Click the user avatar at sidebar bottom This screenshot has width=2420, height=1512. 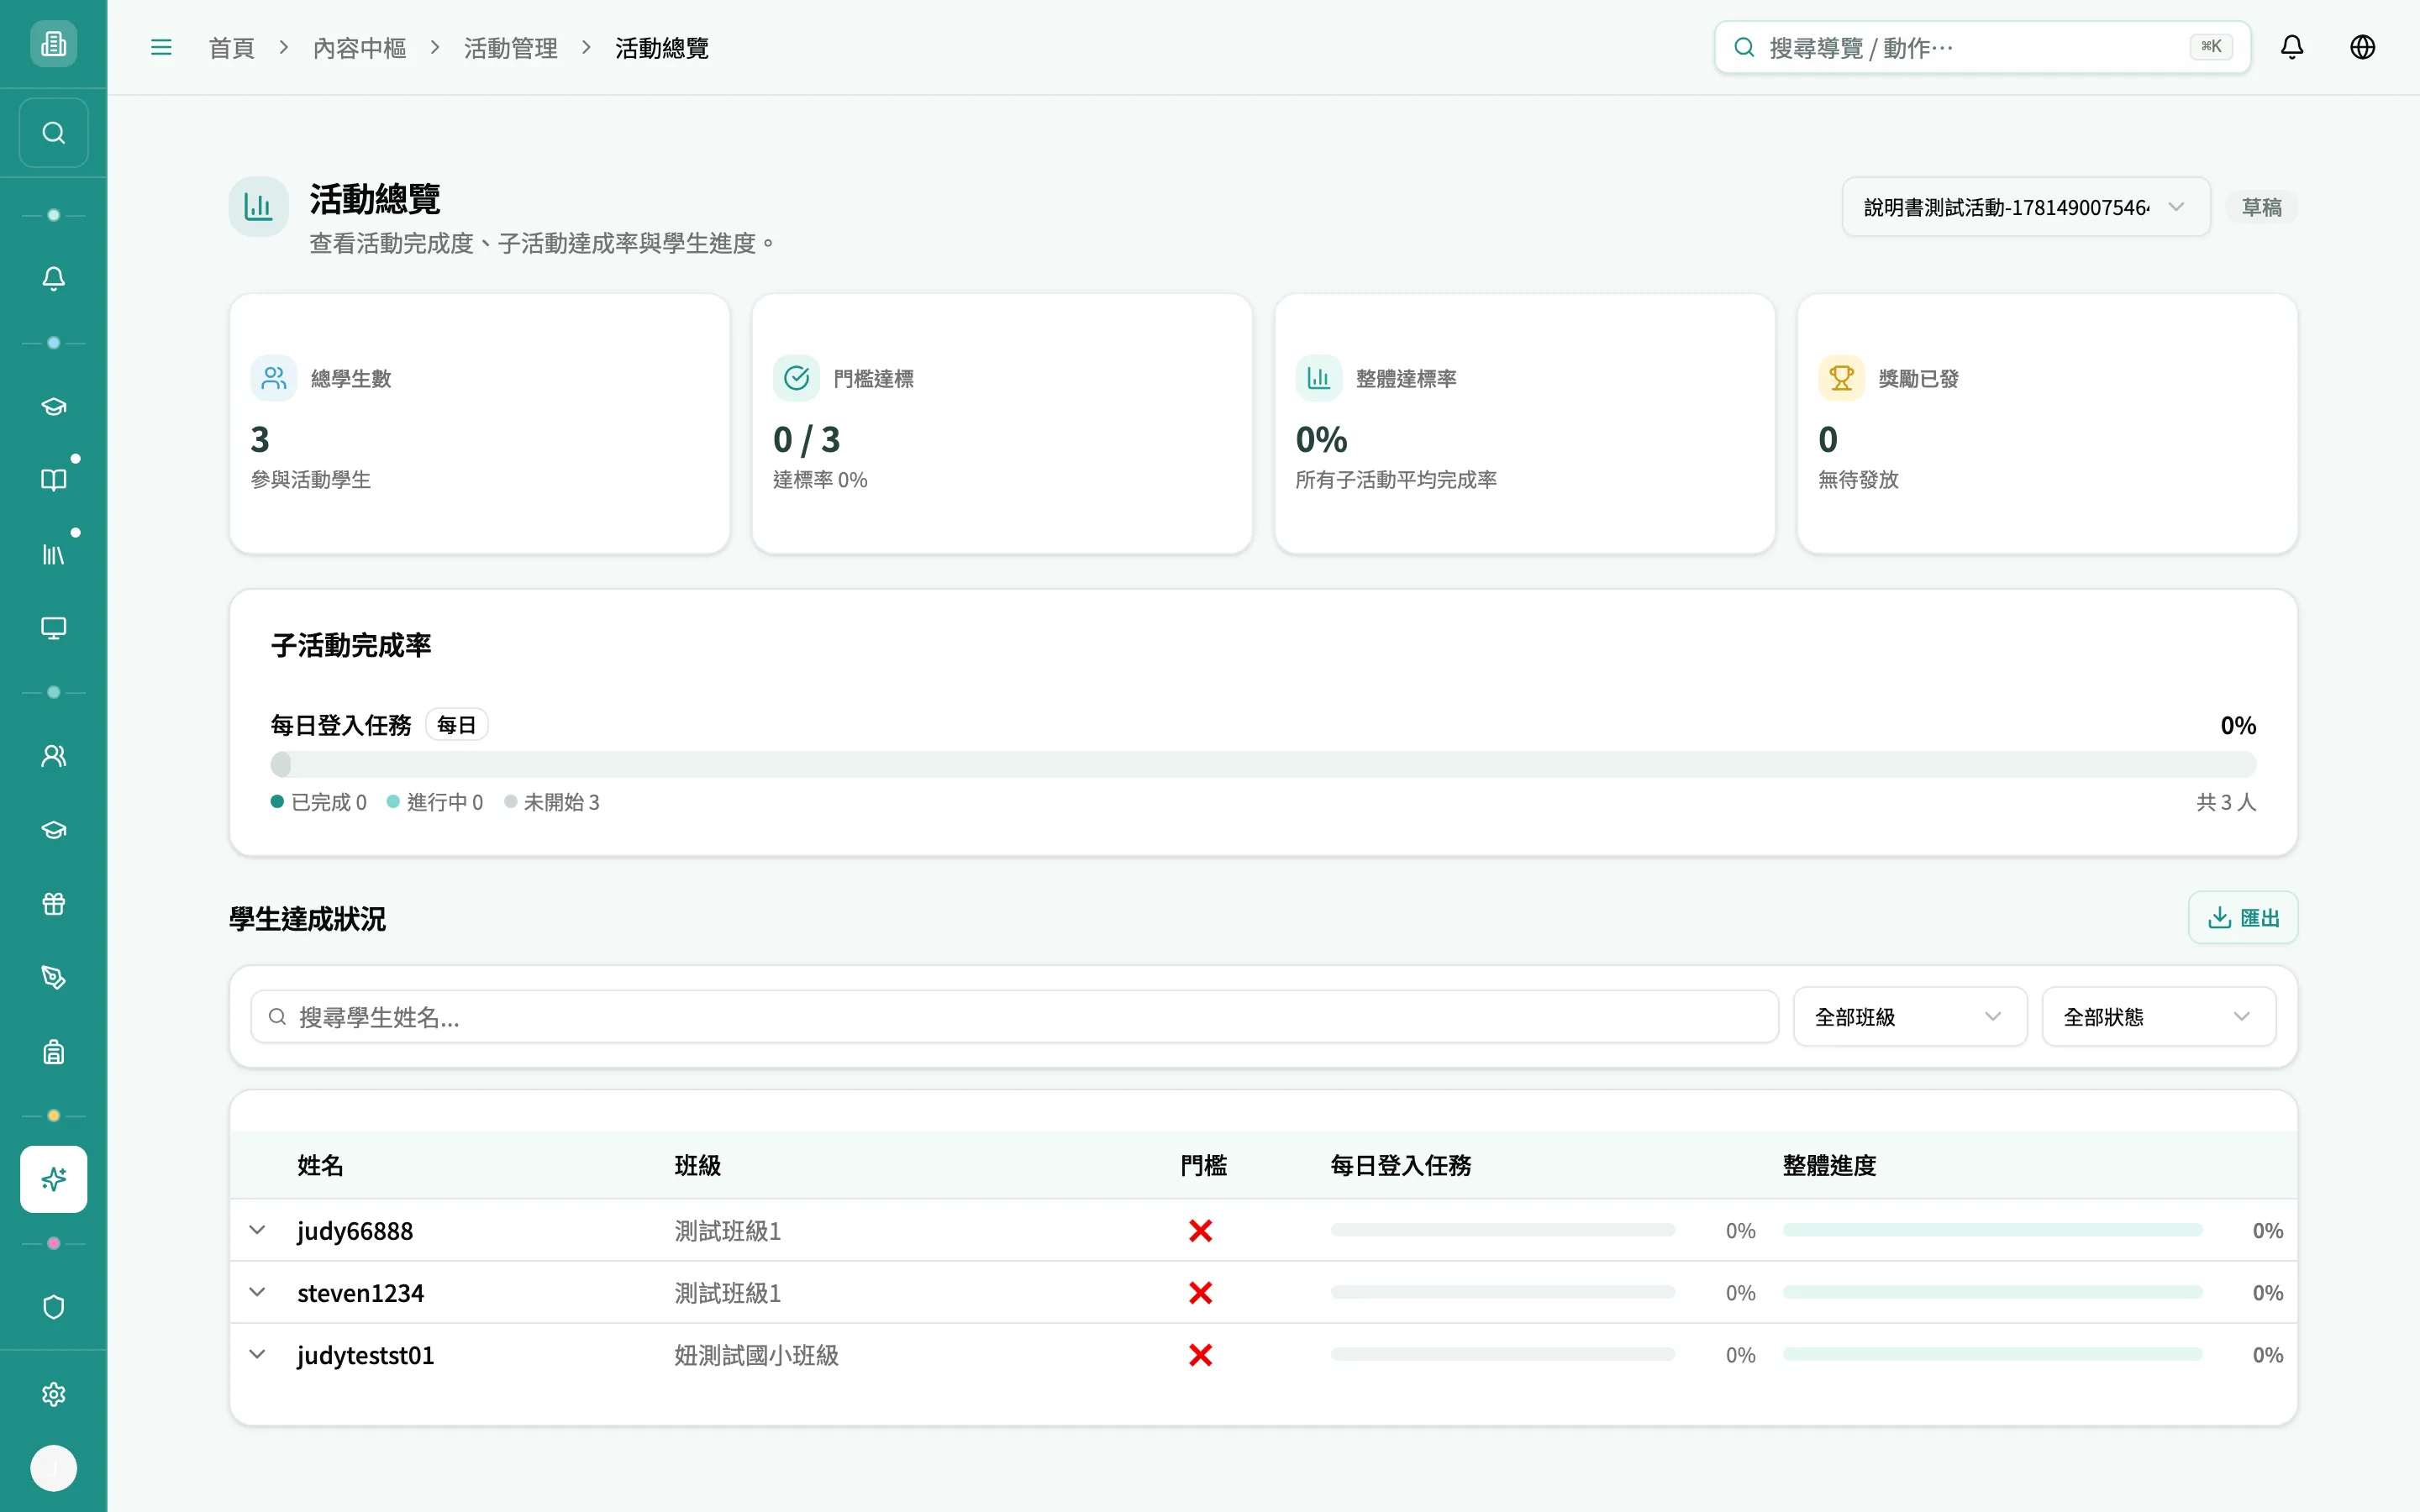pyautogui.click(x=53, y=1469)
